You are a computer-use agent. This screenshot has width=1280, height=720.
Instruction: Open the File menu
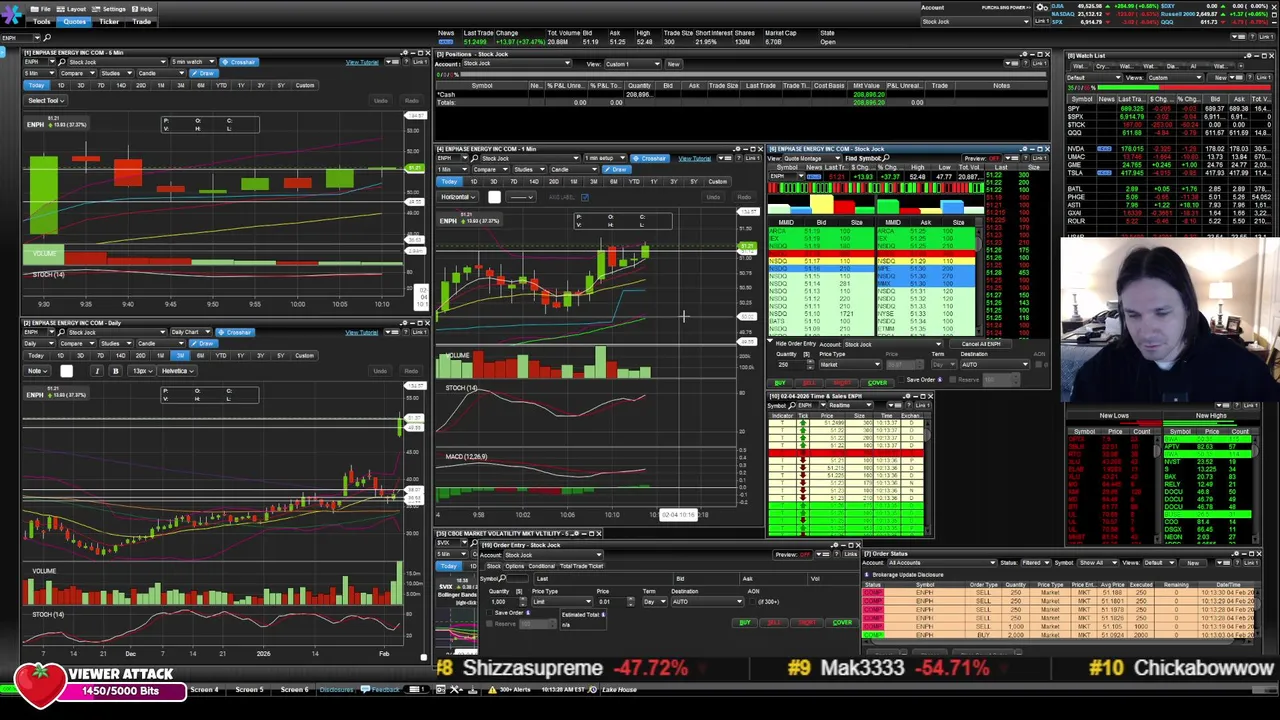[x=41, y=9]
